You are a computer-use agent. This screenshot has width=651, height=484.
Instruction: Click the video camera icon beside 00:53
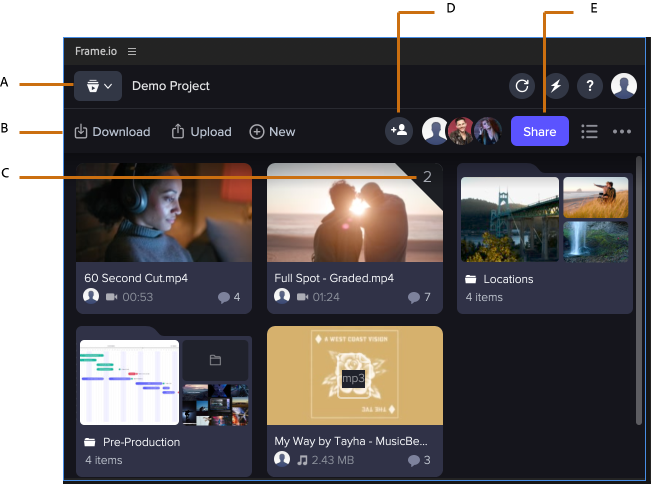(x=111, y=297)
